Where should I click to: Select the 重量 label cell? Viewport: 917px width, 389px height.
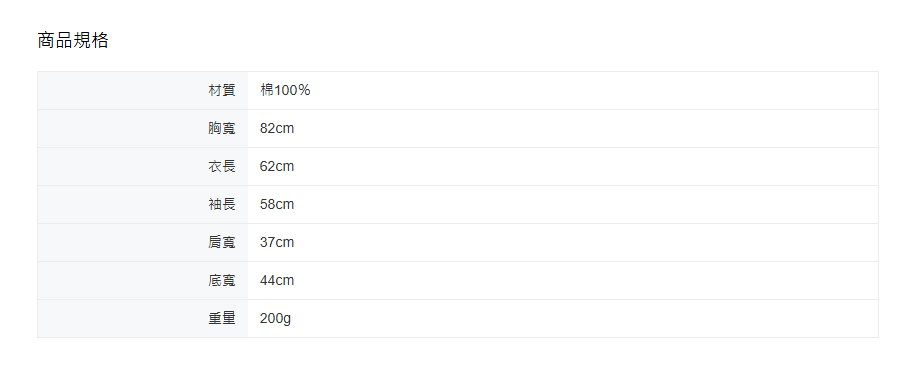[143, 319]
